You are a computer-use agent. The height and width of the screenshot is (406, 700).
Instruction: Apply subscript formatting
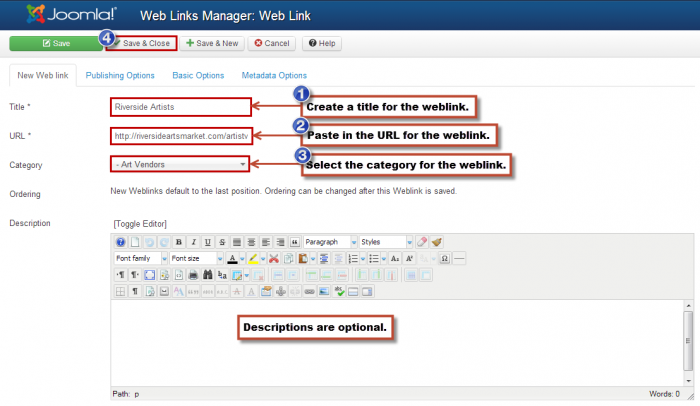395,258
